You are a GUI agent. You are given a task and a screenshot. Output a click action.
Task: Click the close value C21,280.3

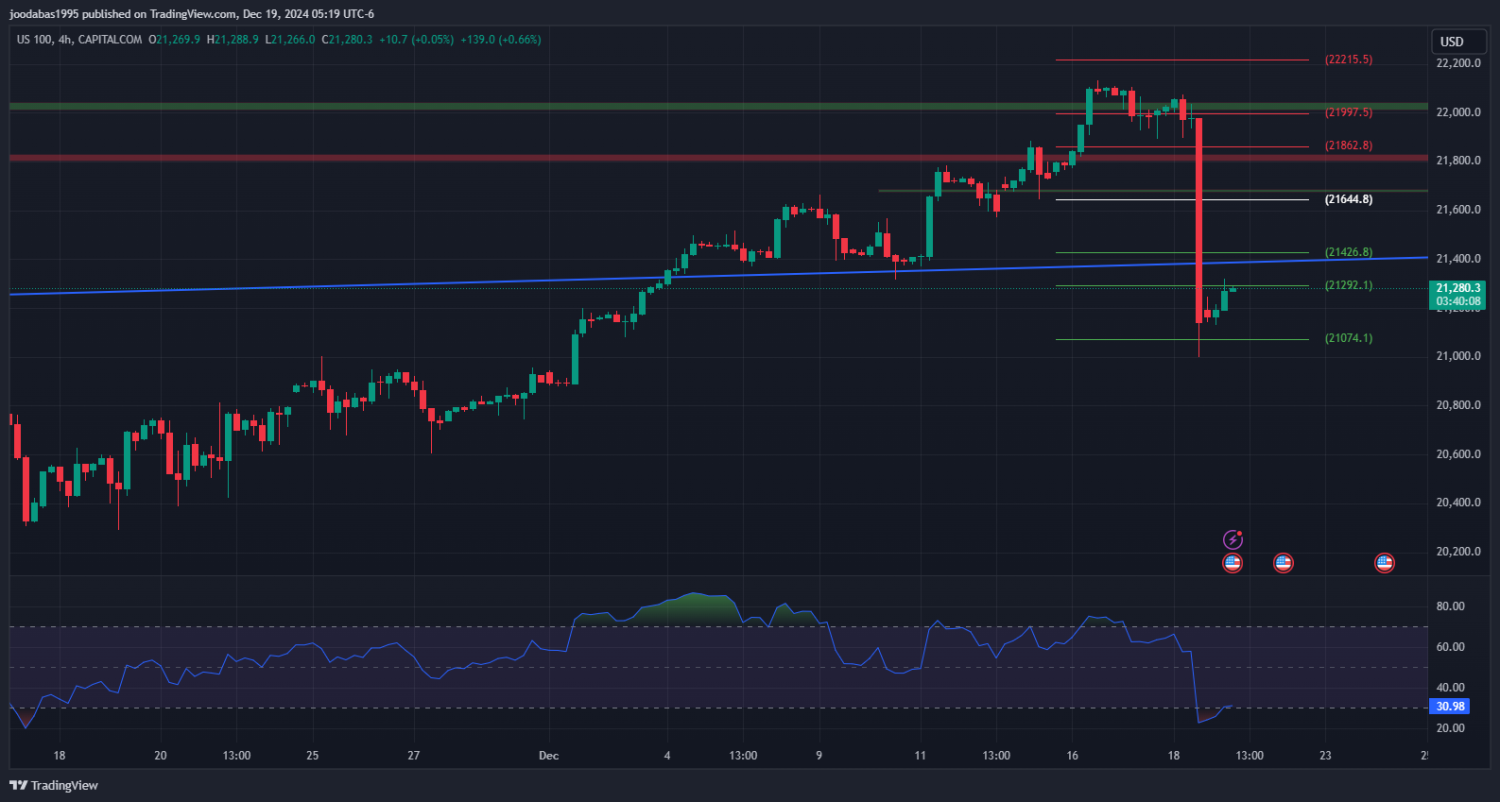pyautogui.click(x=347, y=39)
